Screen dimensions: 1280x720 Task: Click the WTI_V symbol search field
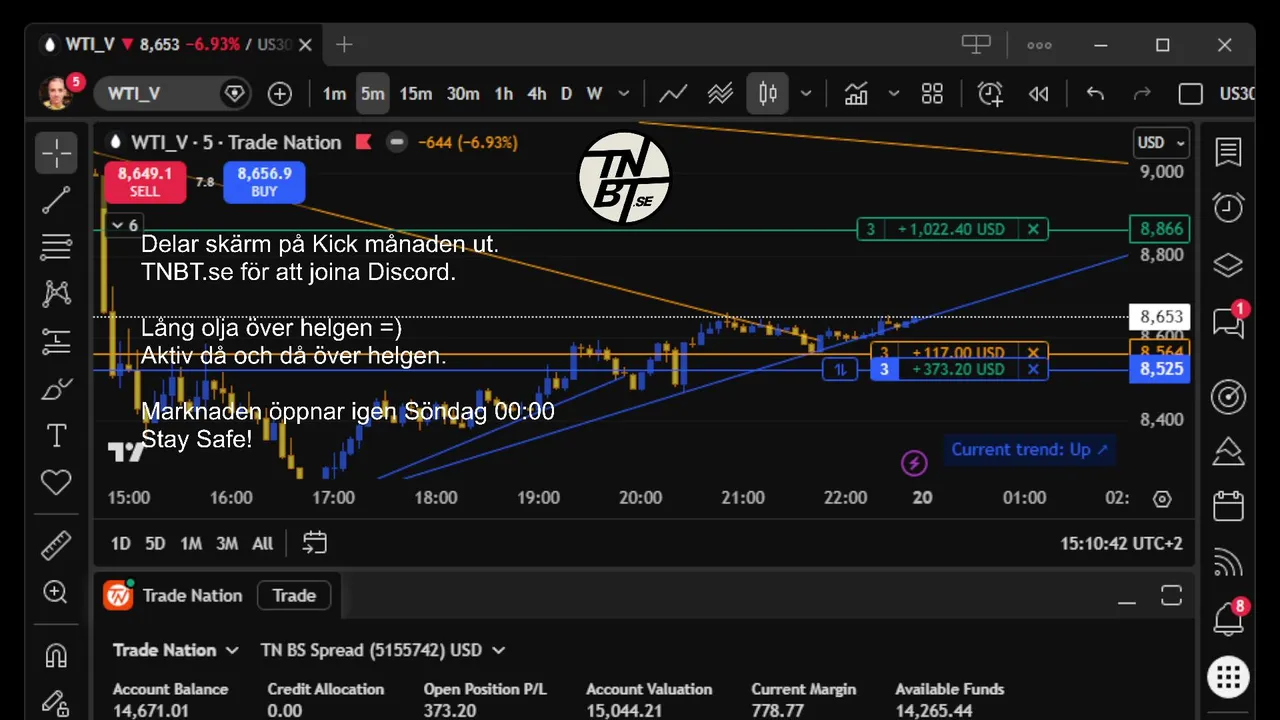(171, 94)
